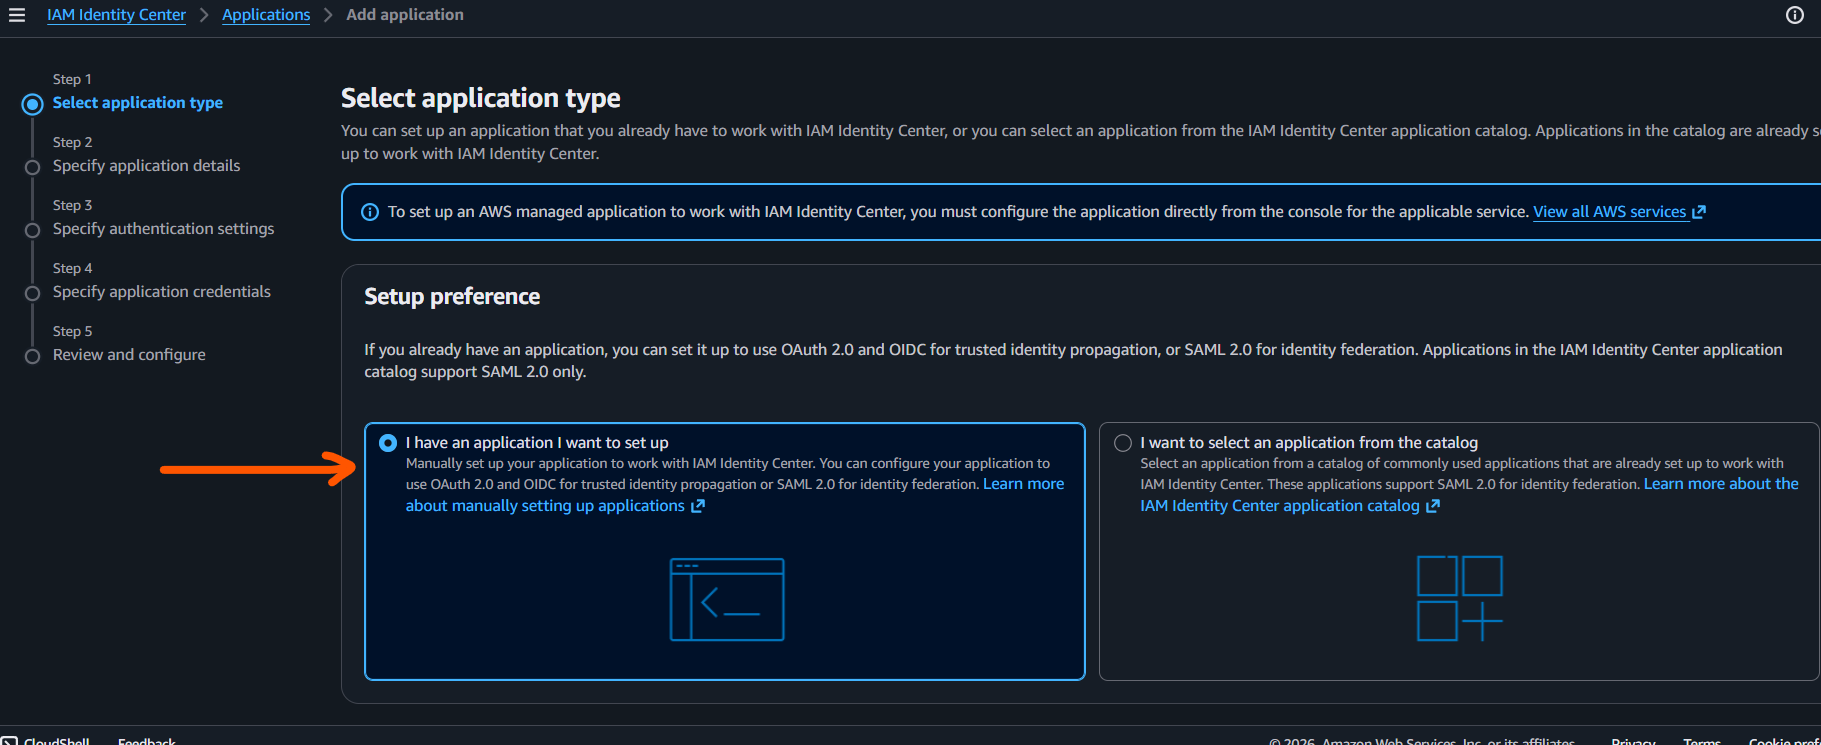Screen dimensions: 1821x745
Task: Click Step 2 Specify application details
Action: coord(146,166)
